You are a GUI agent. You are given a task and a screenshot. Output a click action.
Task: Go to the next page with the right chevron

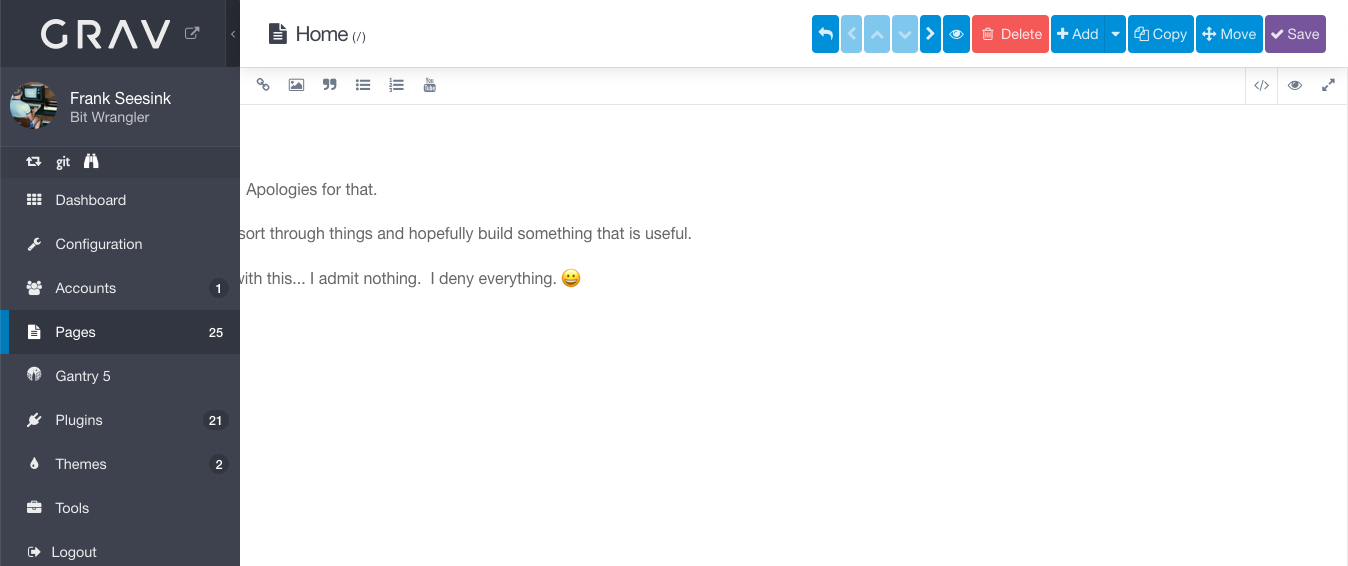coord(930,34)
